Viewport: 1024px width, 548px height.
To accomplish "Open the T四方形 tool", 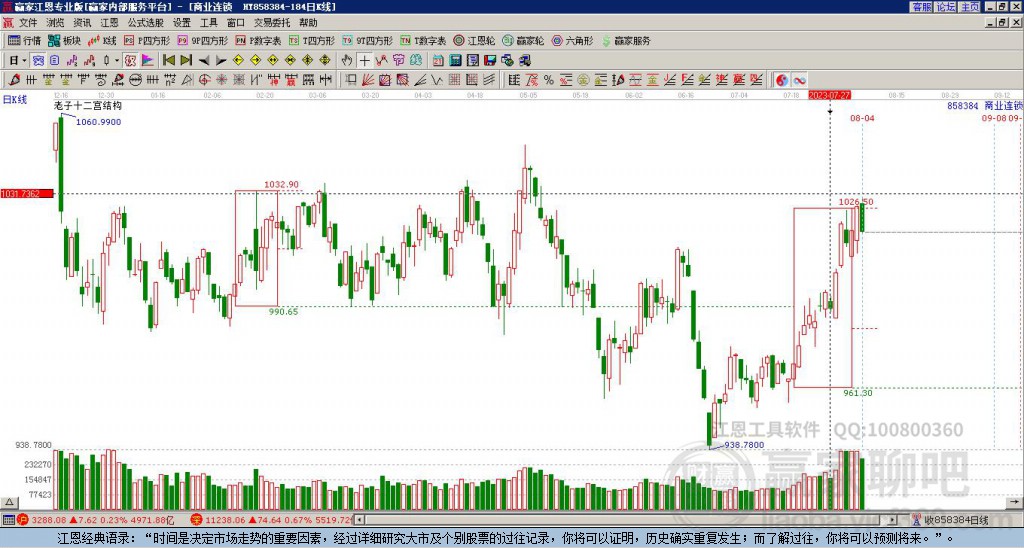I will pos(312,40).
